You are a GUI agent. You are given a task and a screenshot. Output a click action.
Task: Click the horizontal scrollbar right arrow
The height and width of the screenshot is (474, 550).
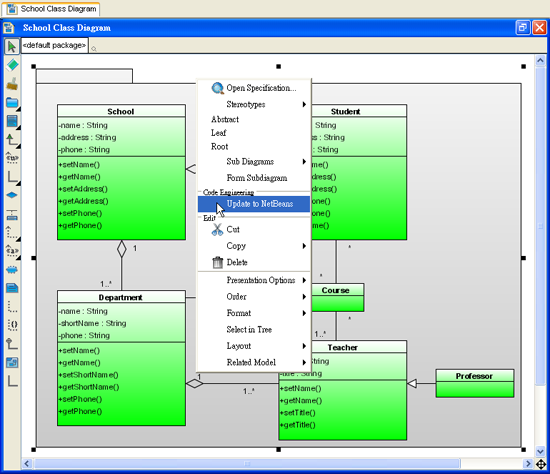click(x=527, y=464)
